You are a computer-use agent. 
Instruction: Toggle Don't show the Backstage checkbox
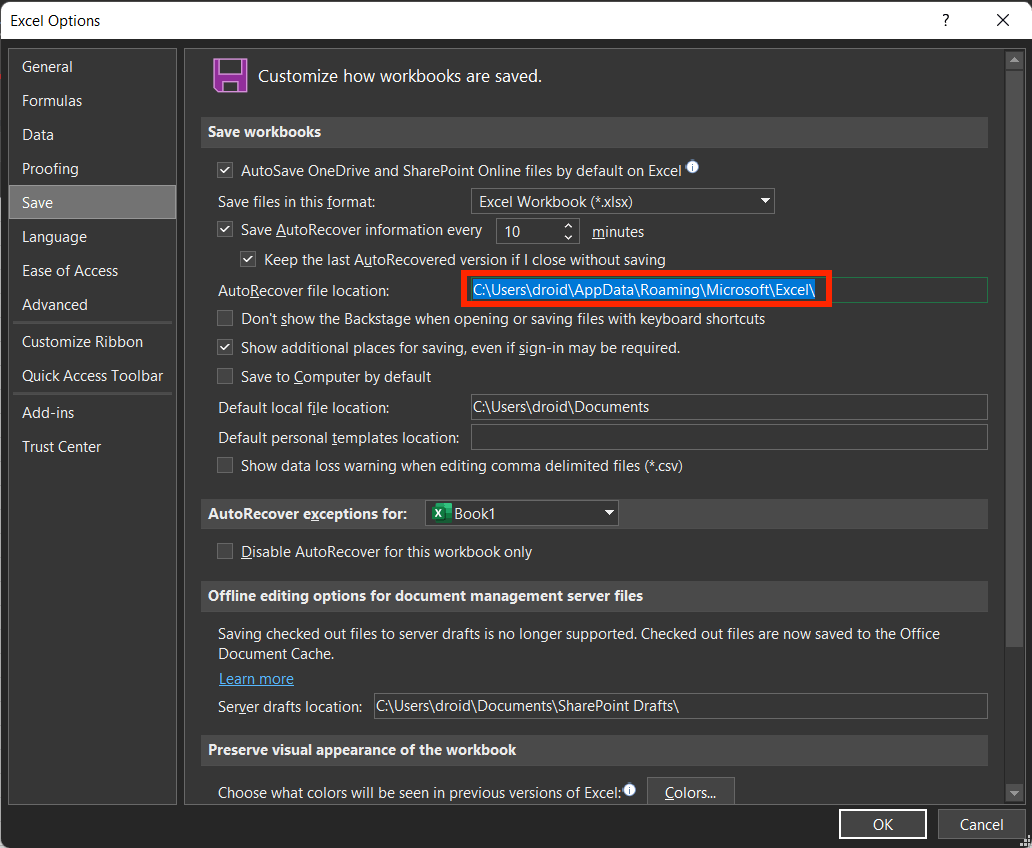click(x=225, y=319)
